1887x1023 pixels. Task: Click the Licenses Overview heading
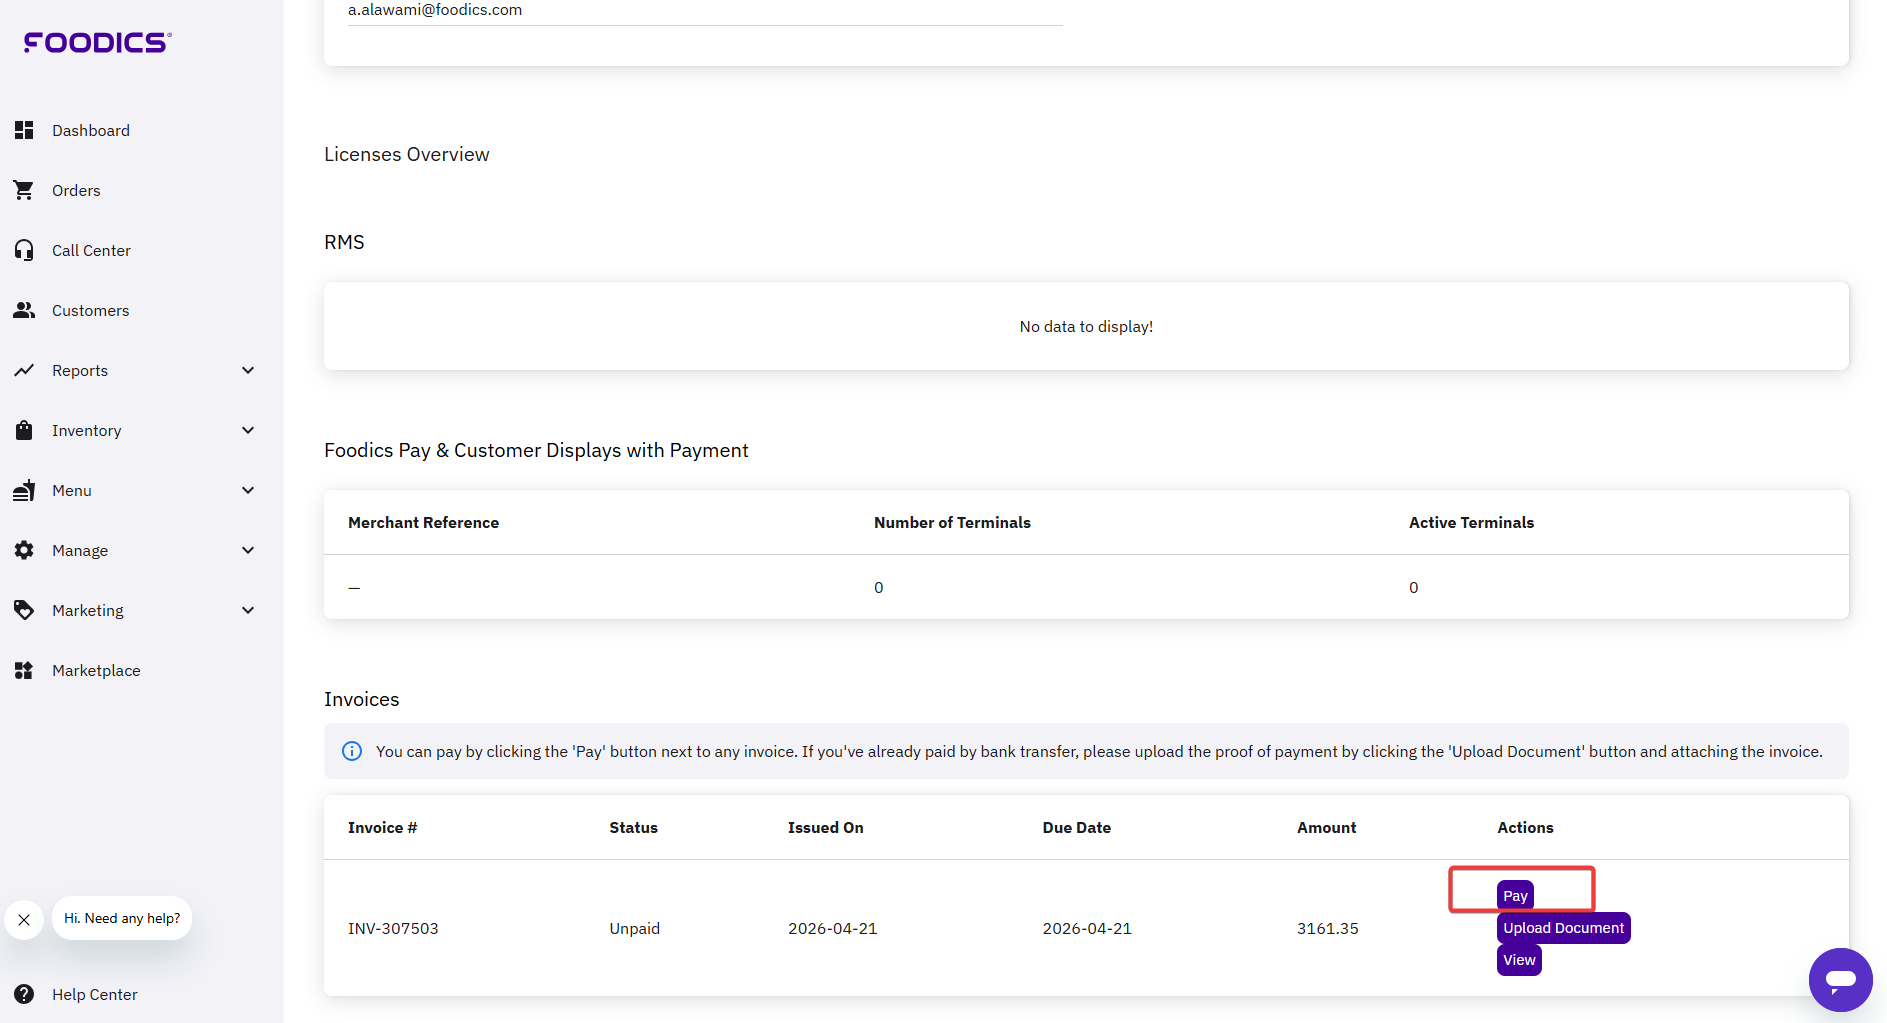coord(407,154)
